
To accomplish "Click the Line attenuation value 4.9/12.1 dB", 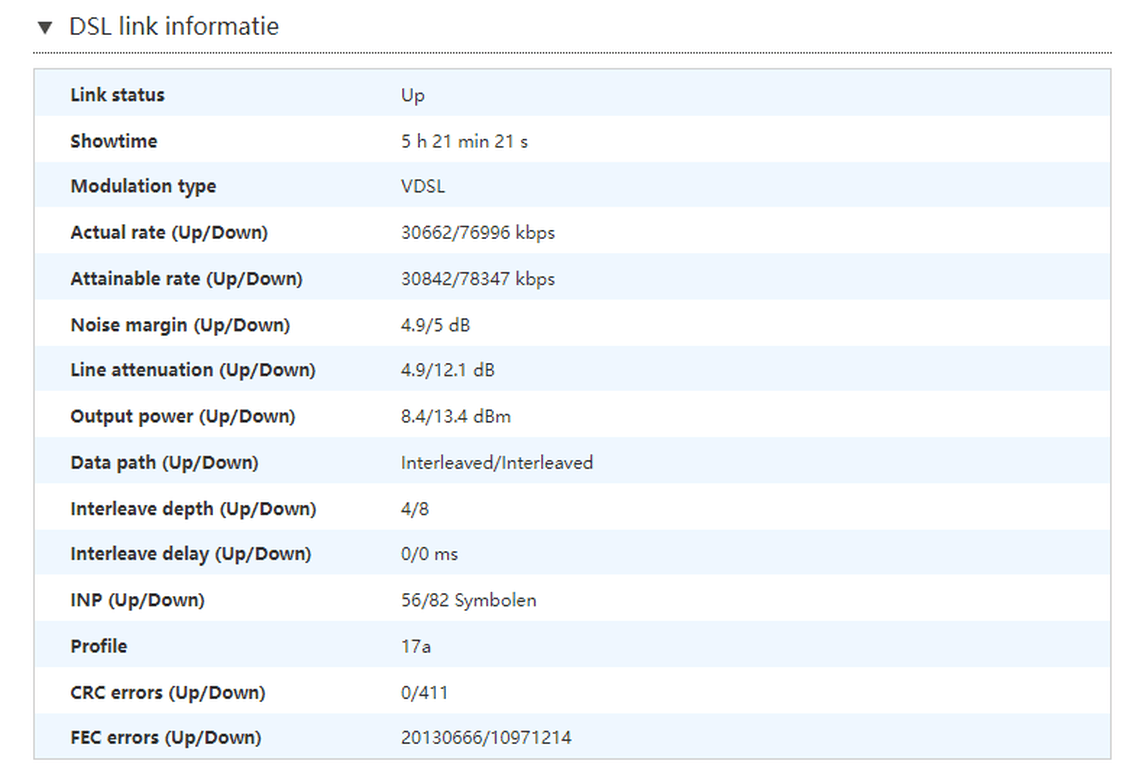I will click(x=447, y=370).
